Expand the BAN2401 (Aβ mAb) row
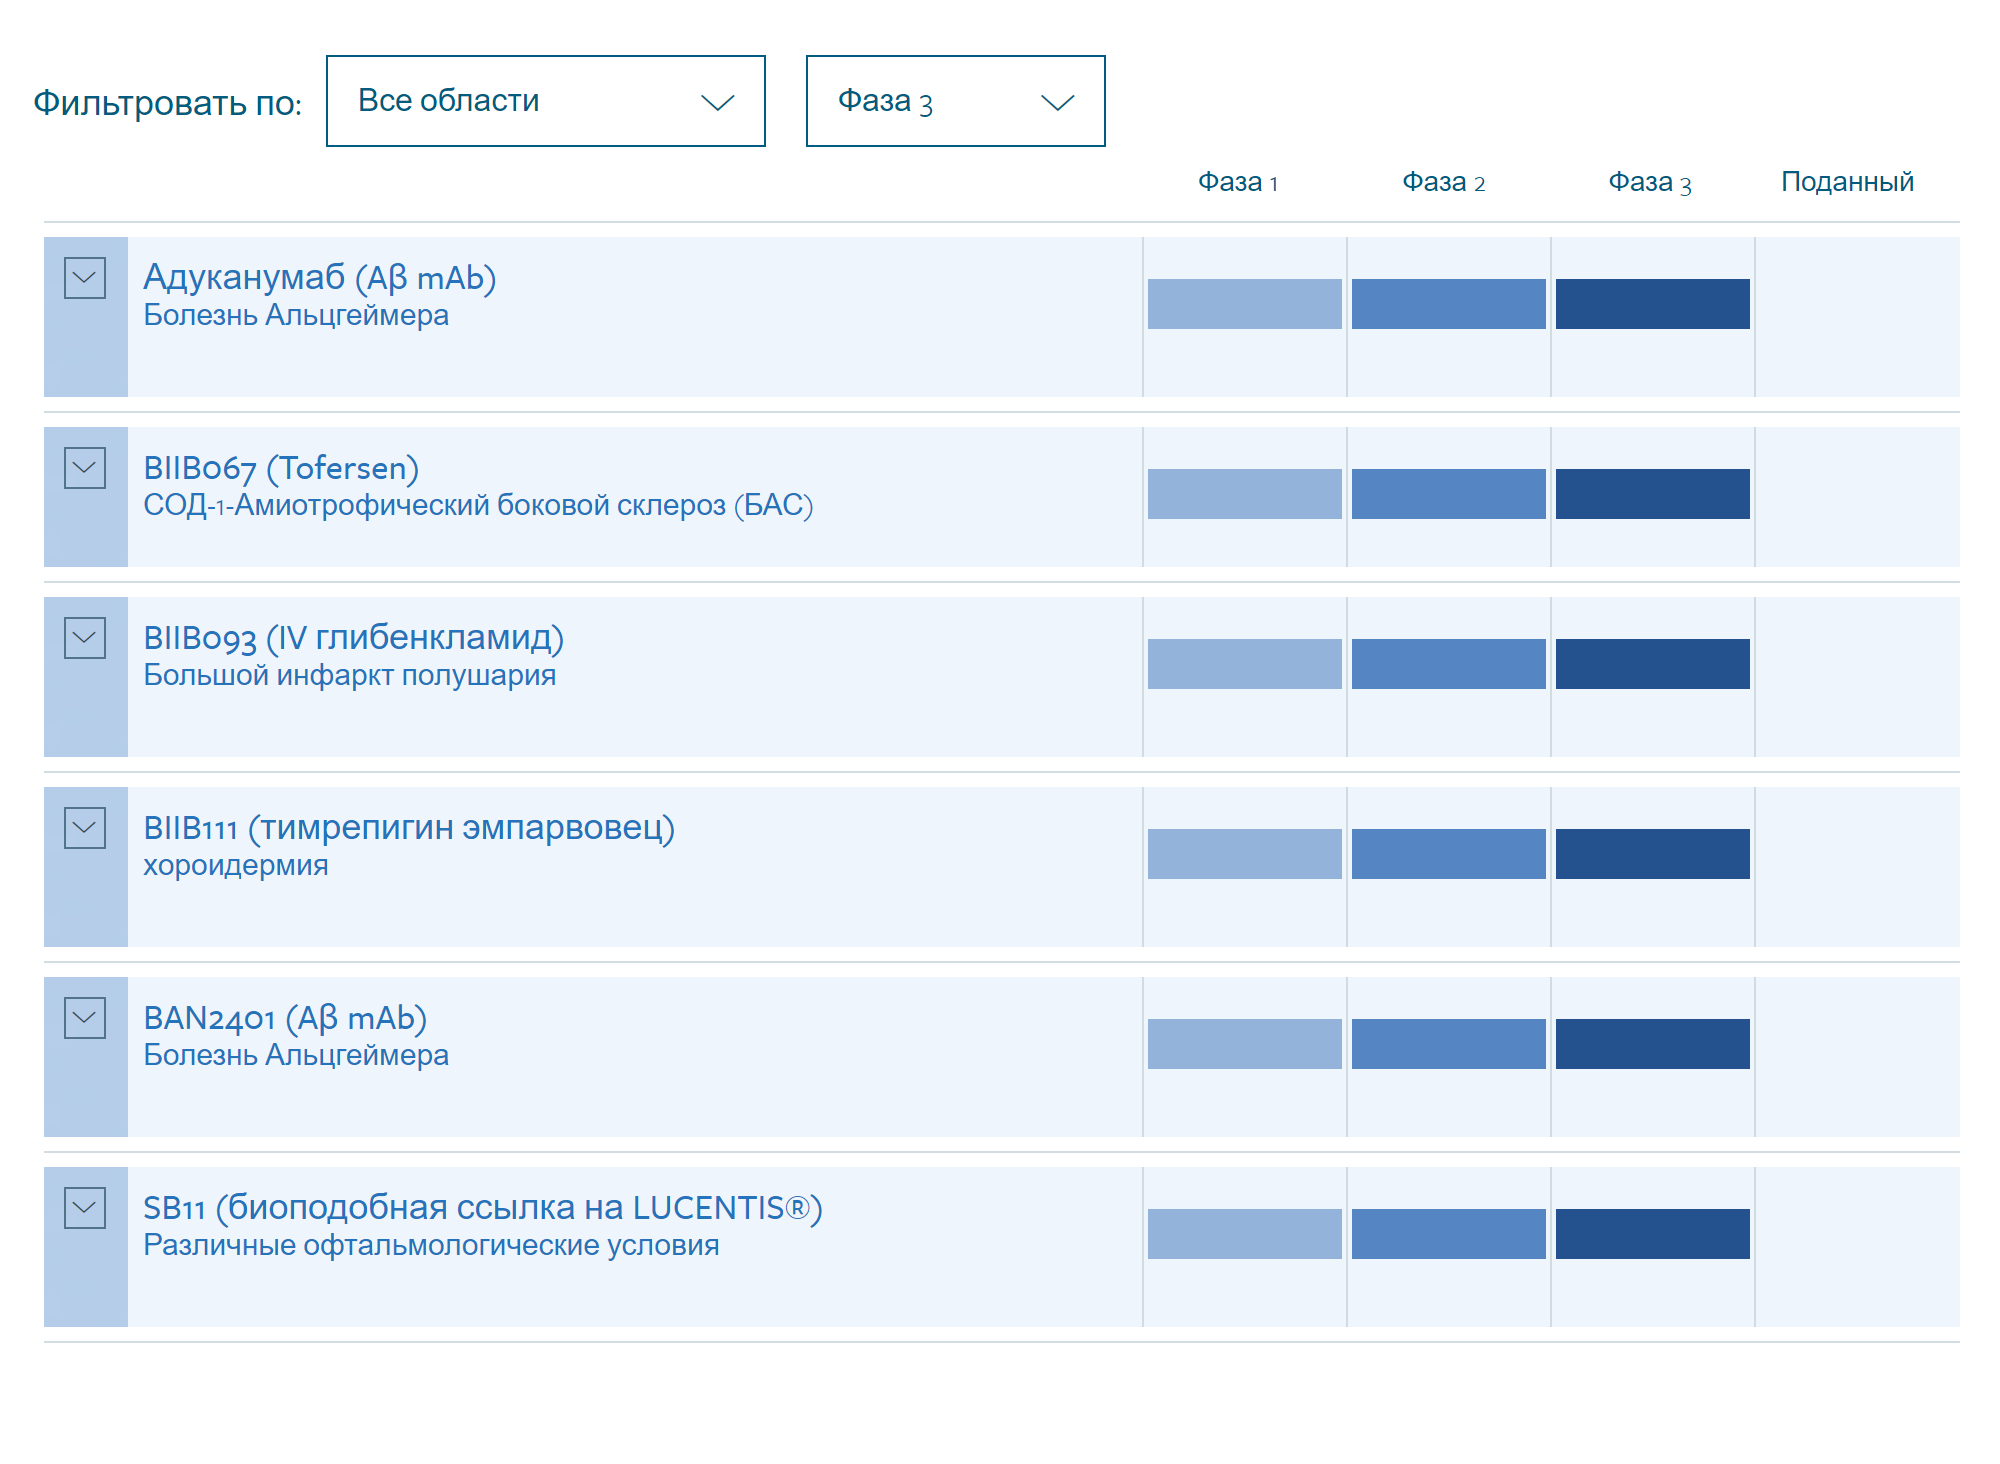Image resolution: width=2000 pixels, height=1464 pixels. (85, 1018)
